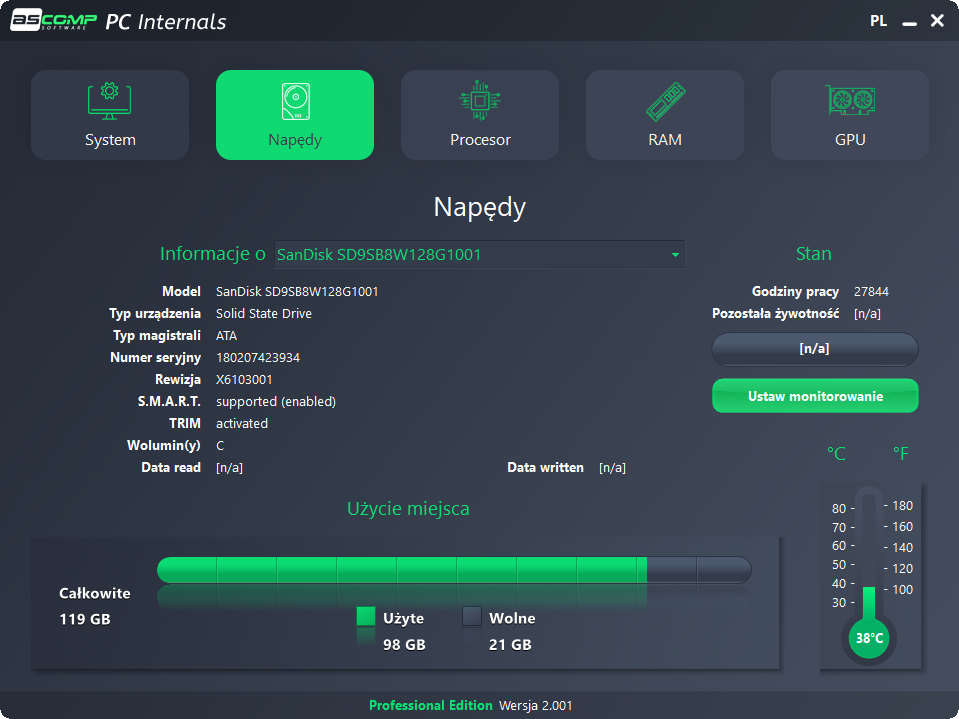Click the TRIM activated value
Screen dimensions: 959x719
[242, 424]
